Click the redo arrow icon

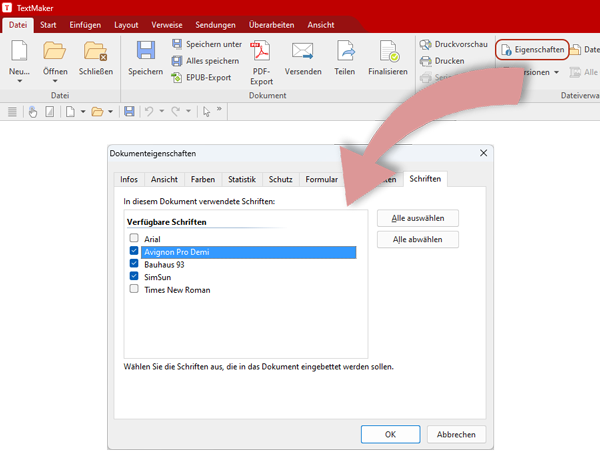click(176, 111)
